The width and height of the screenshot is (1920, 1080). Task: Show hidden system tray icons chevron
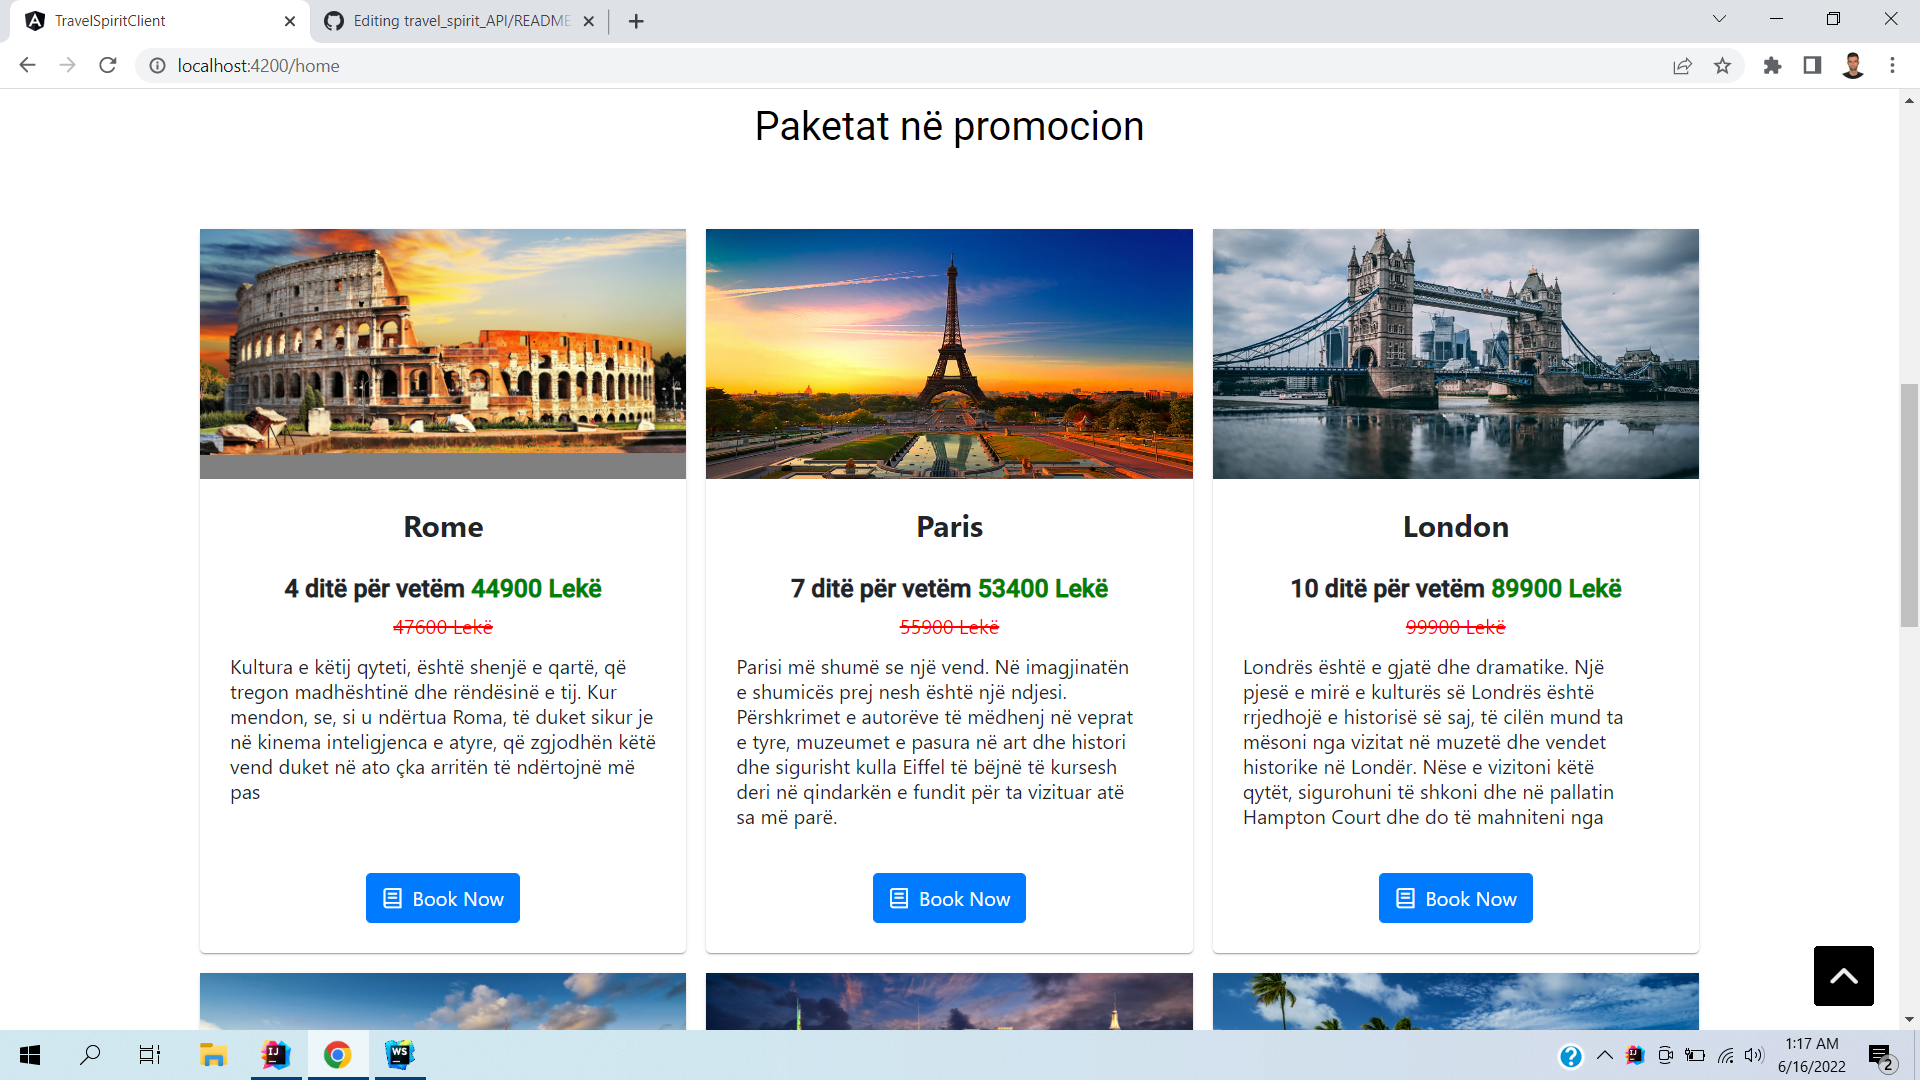click(1605, 1055)
